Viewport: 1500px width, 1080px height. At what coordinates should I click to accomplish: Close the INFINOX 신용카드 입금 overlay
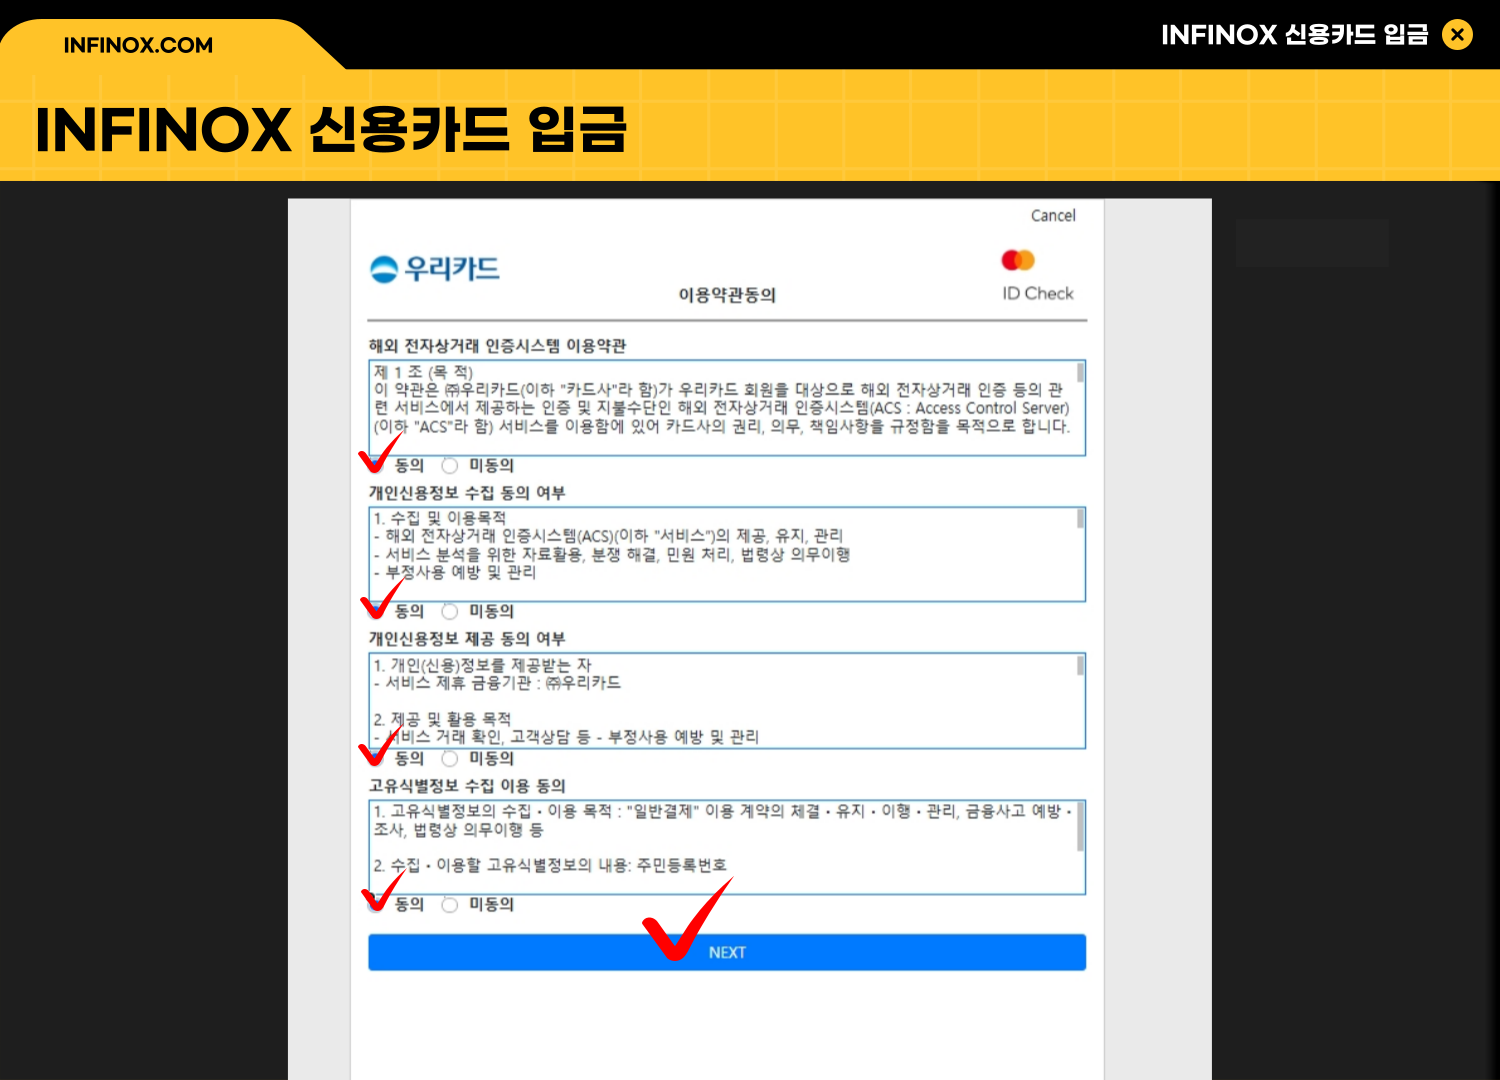1457,35
